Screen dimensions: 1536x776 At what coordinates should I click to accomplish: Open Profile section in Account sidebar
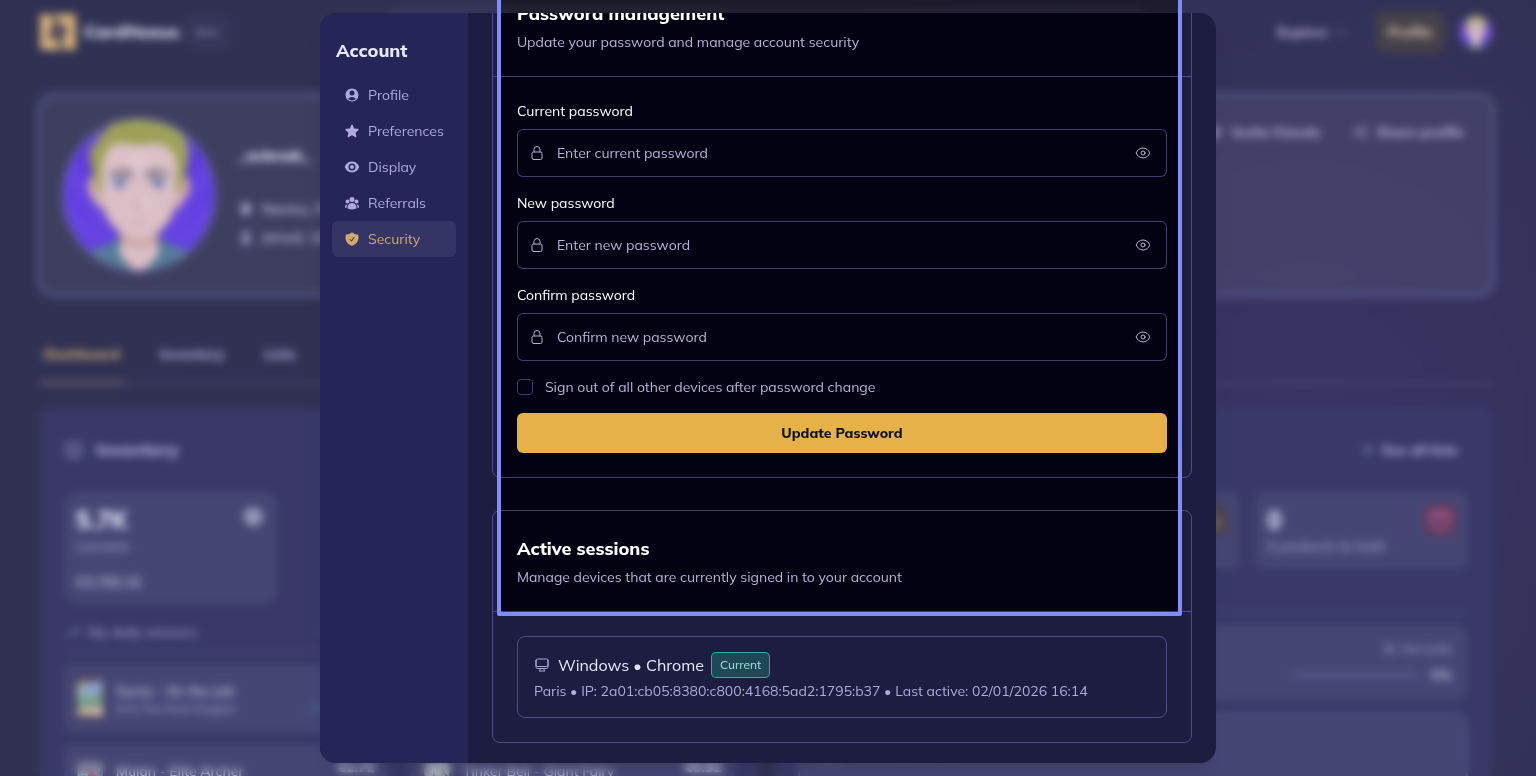click(388, 95)
